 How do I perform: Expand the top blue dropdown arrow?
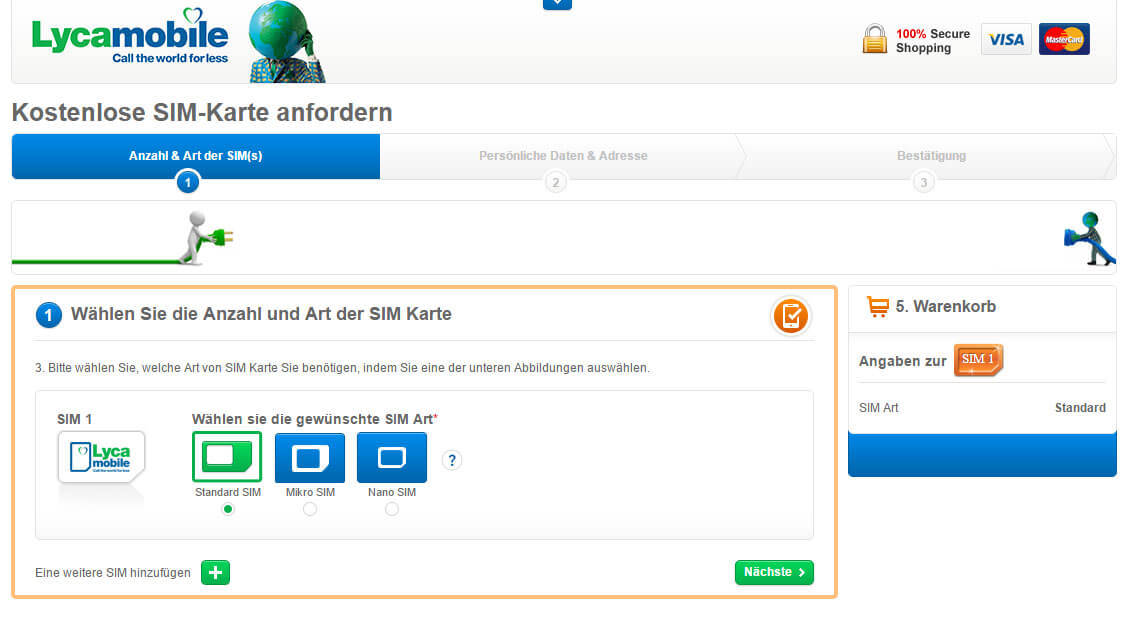point(557,4)
